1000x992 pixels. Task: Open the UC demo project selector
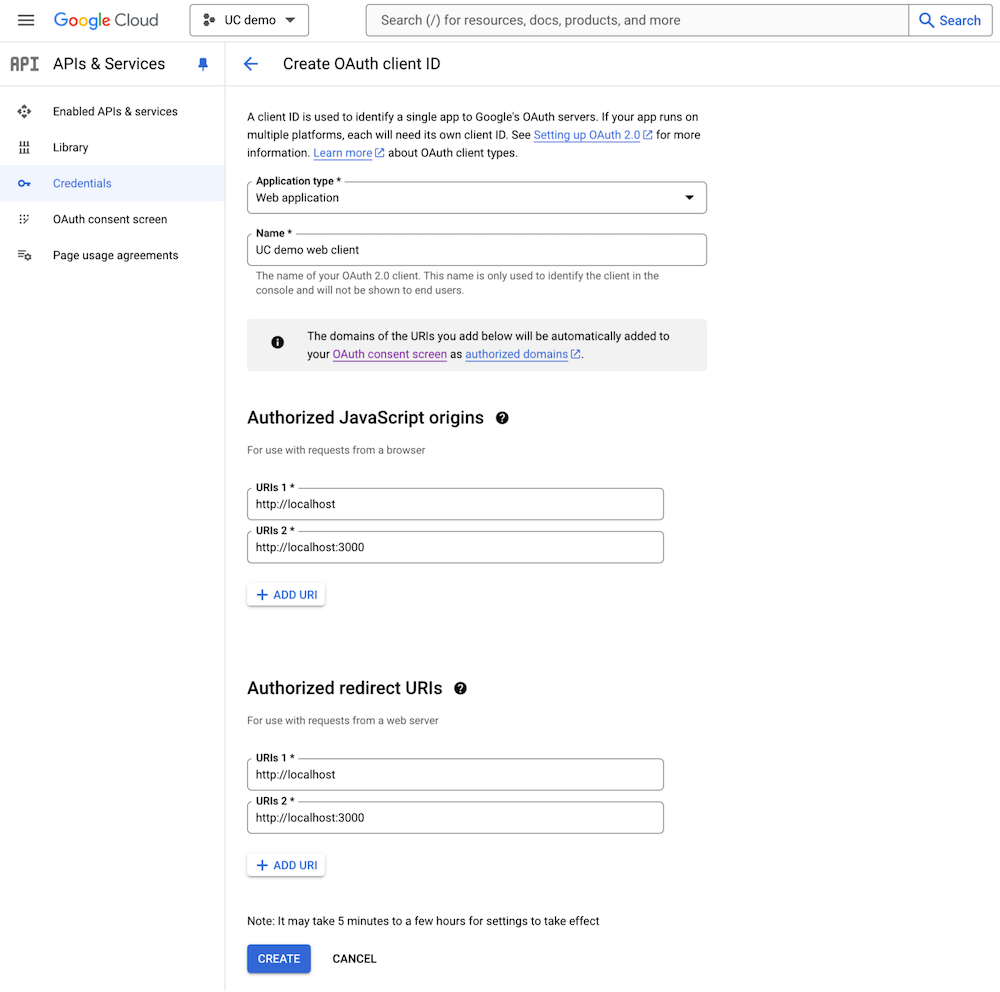(x=249, y=20)
